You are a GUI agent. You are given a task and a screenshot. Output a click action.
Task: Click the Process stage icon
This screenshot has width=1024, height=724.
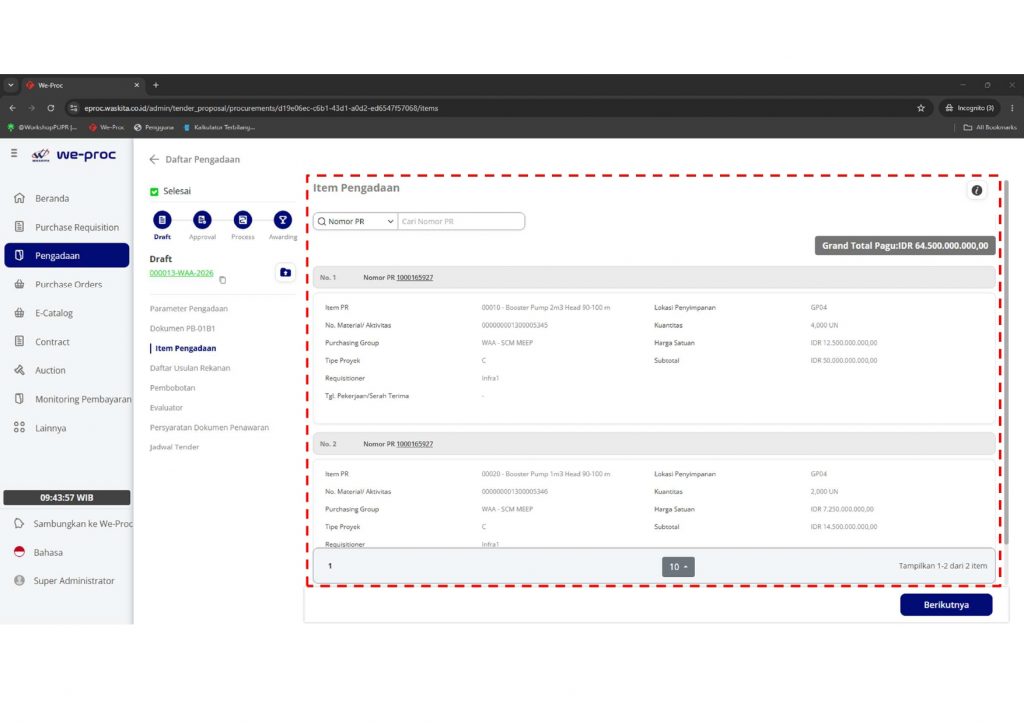point(242,220)
